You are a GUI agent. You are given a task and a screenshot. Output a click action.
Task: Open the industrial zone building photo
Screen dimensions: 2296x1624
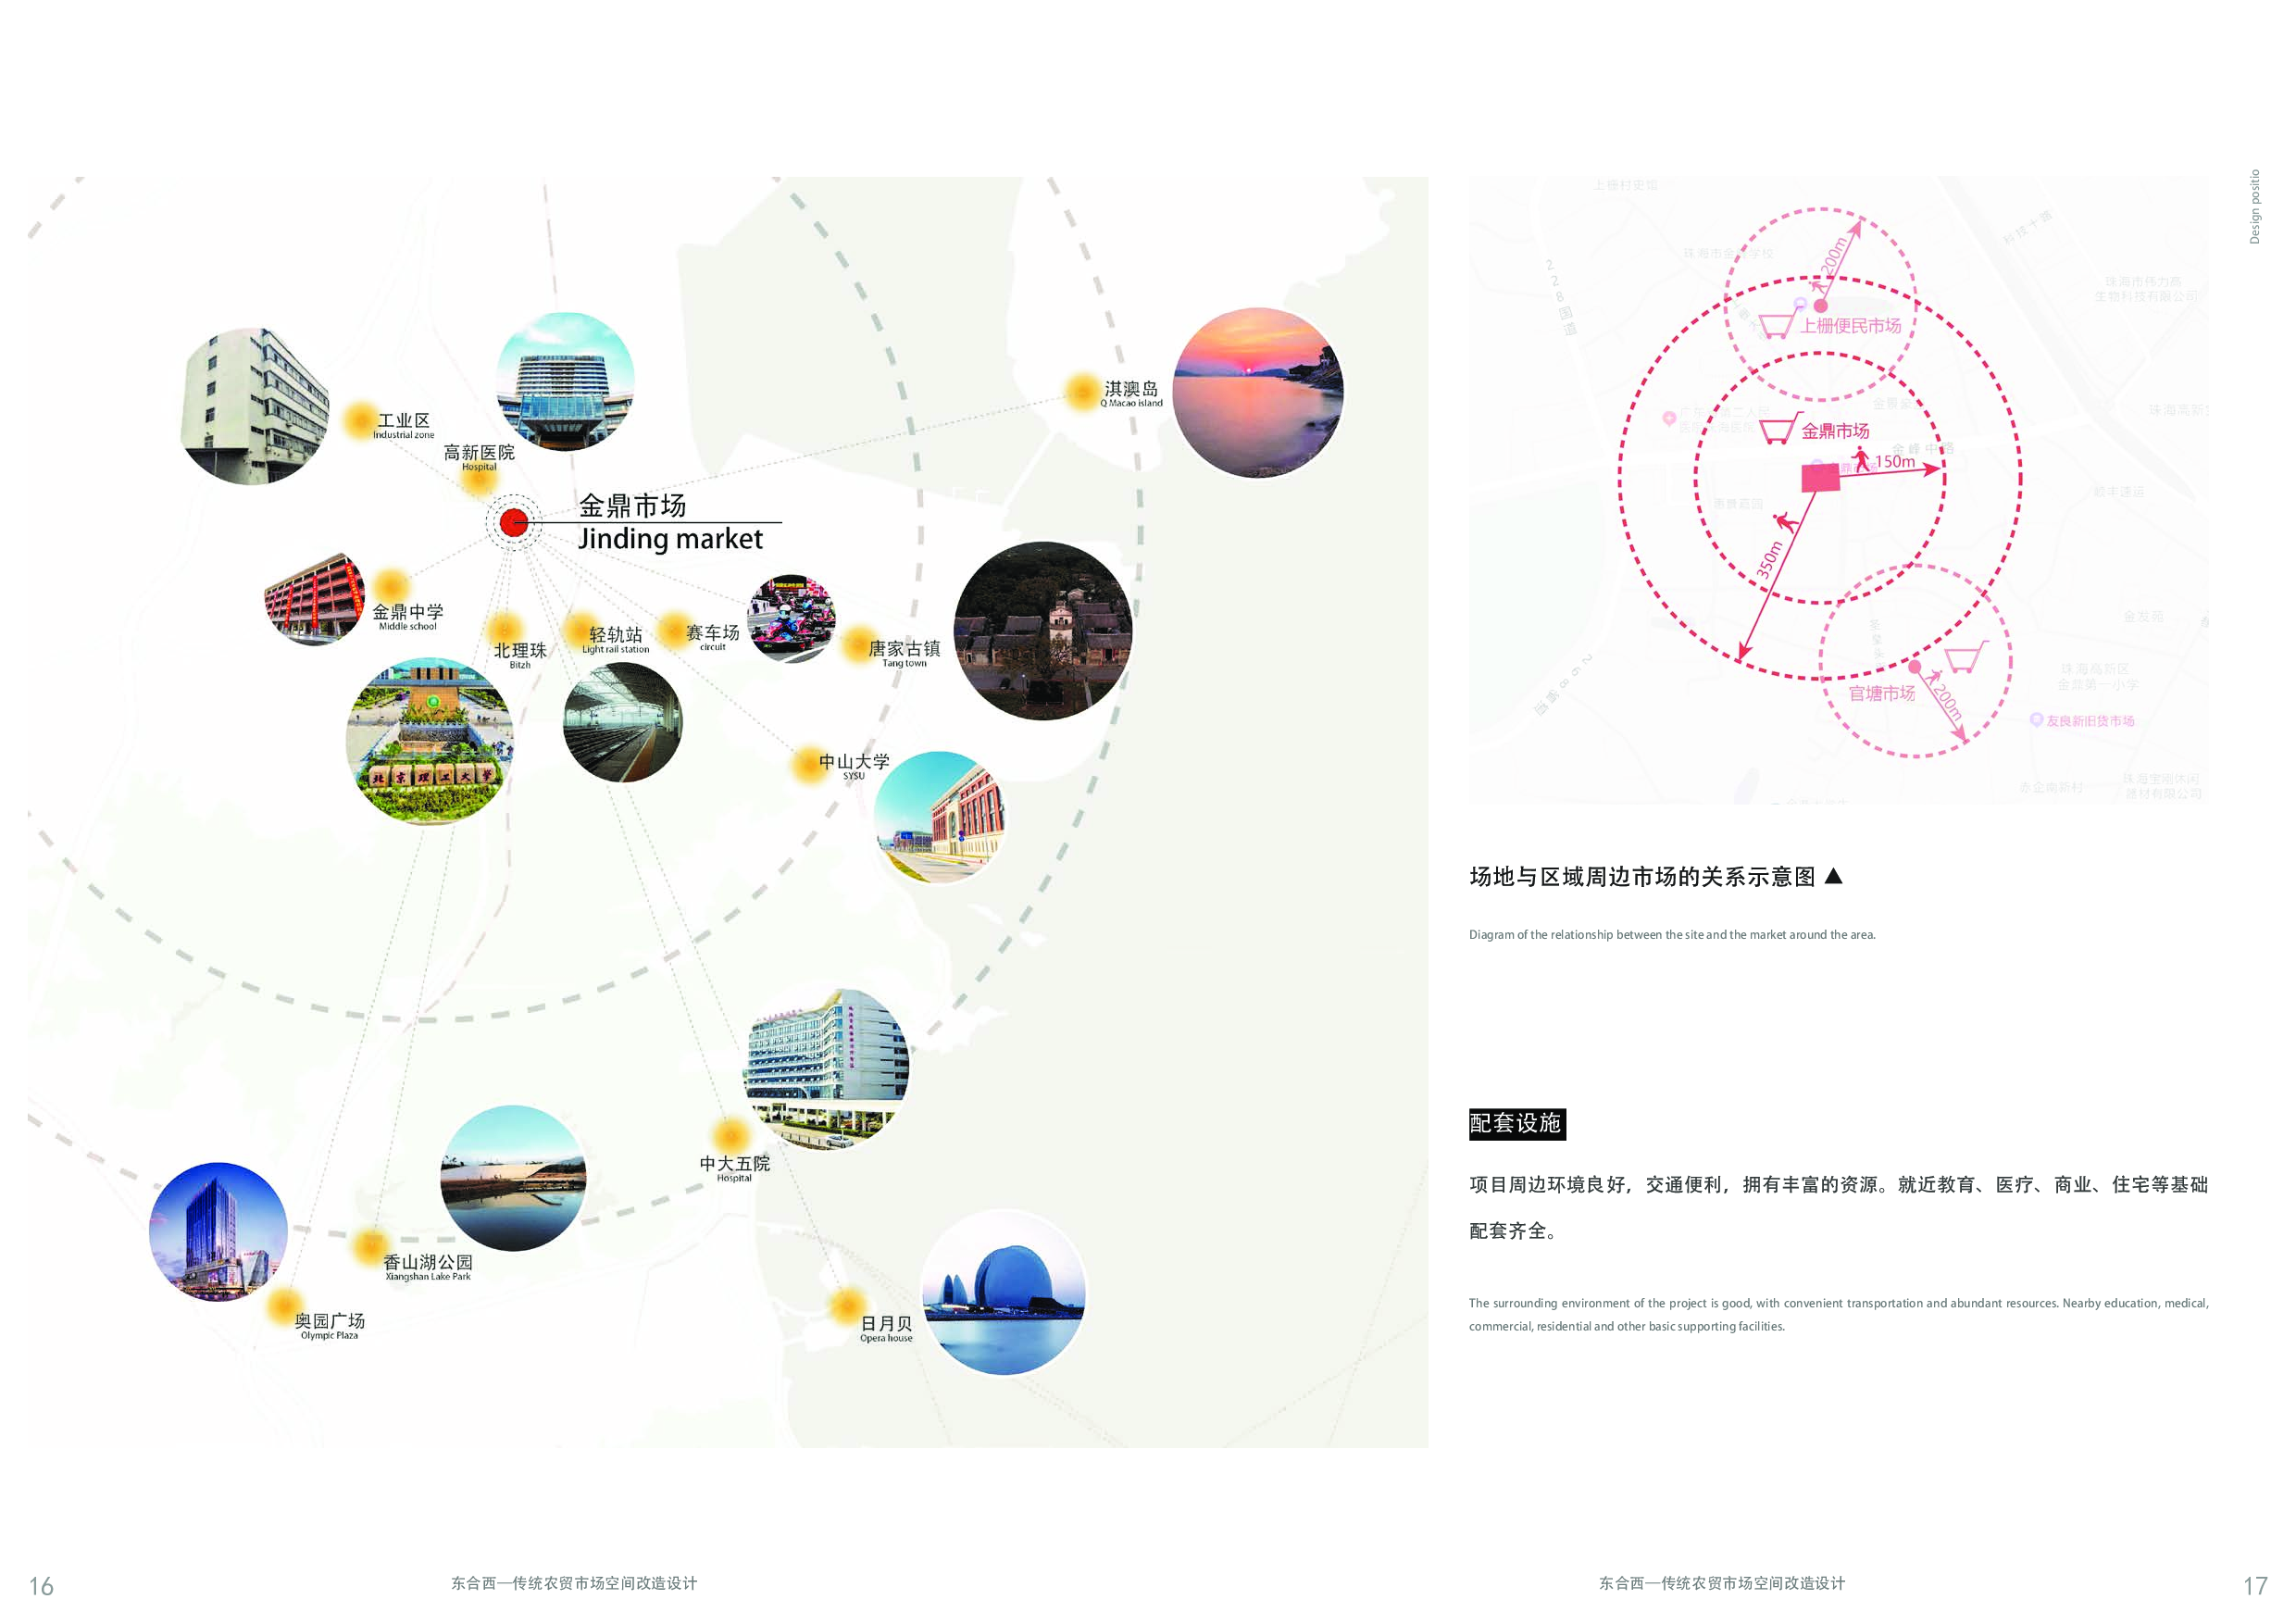tap(255, 406)
